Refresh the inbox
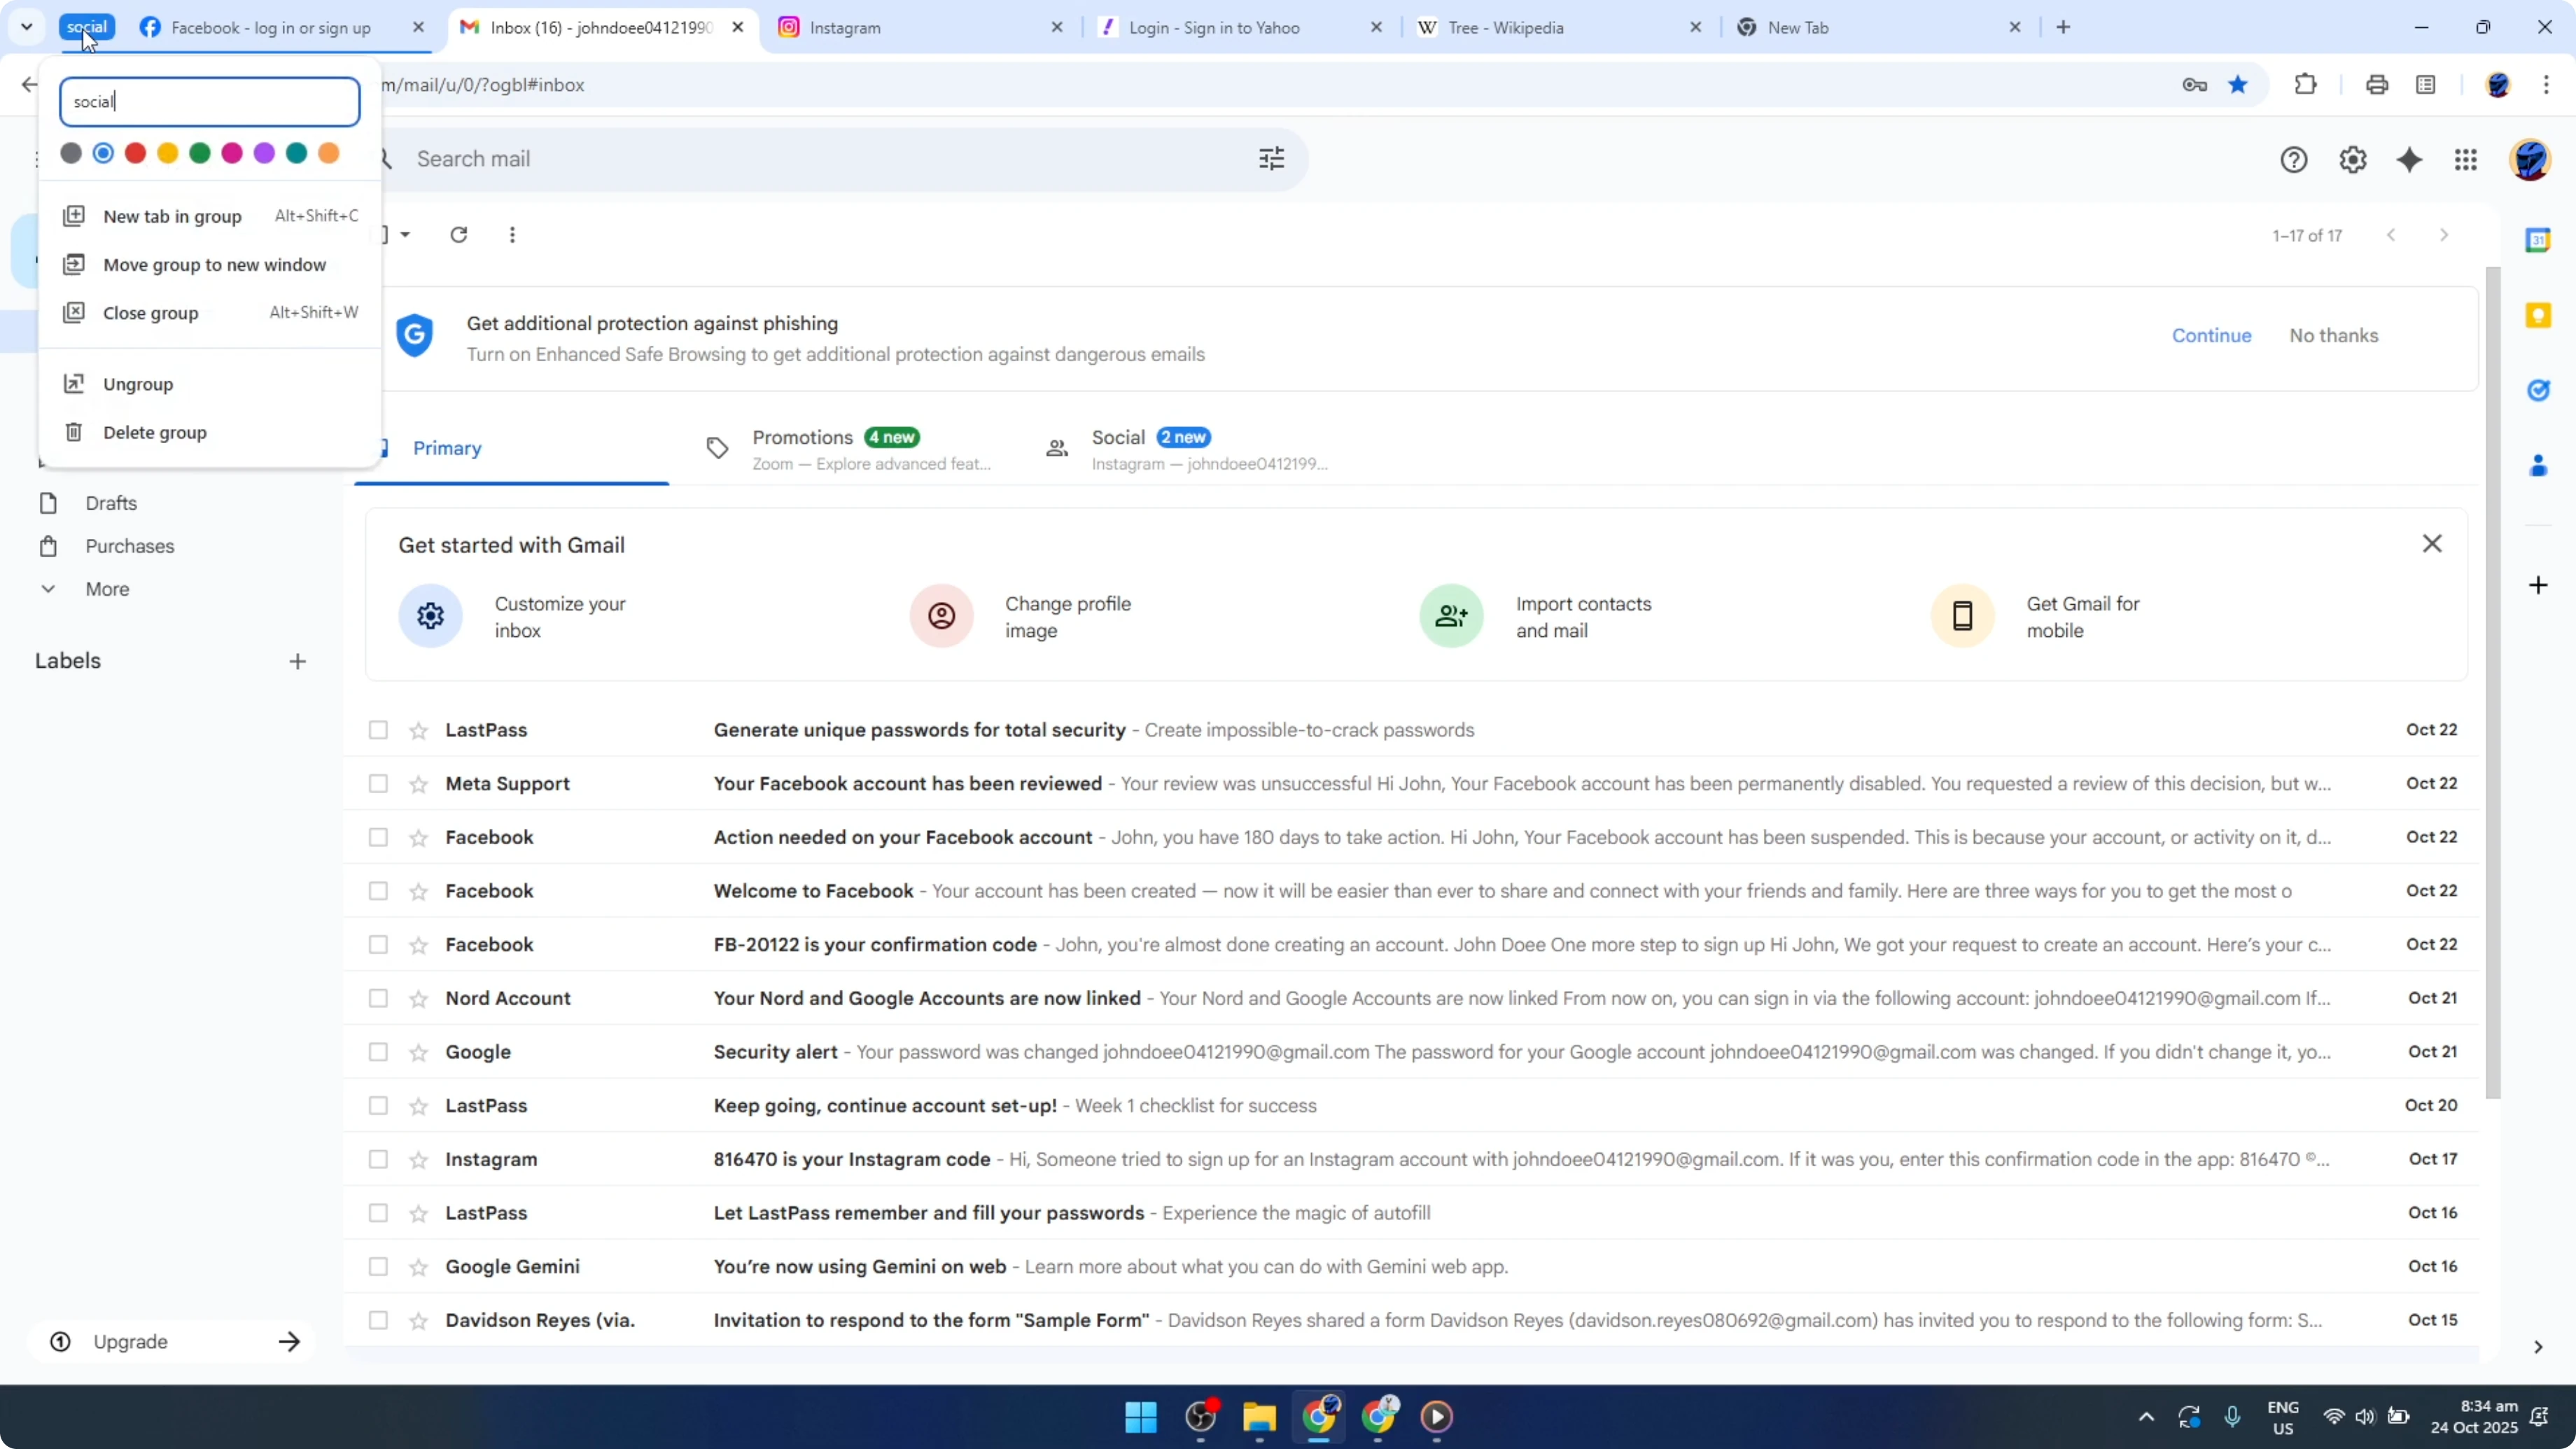 tap(459, 234)
